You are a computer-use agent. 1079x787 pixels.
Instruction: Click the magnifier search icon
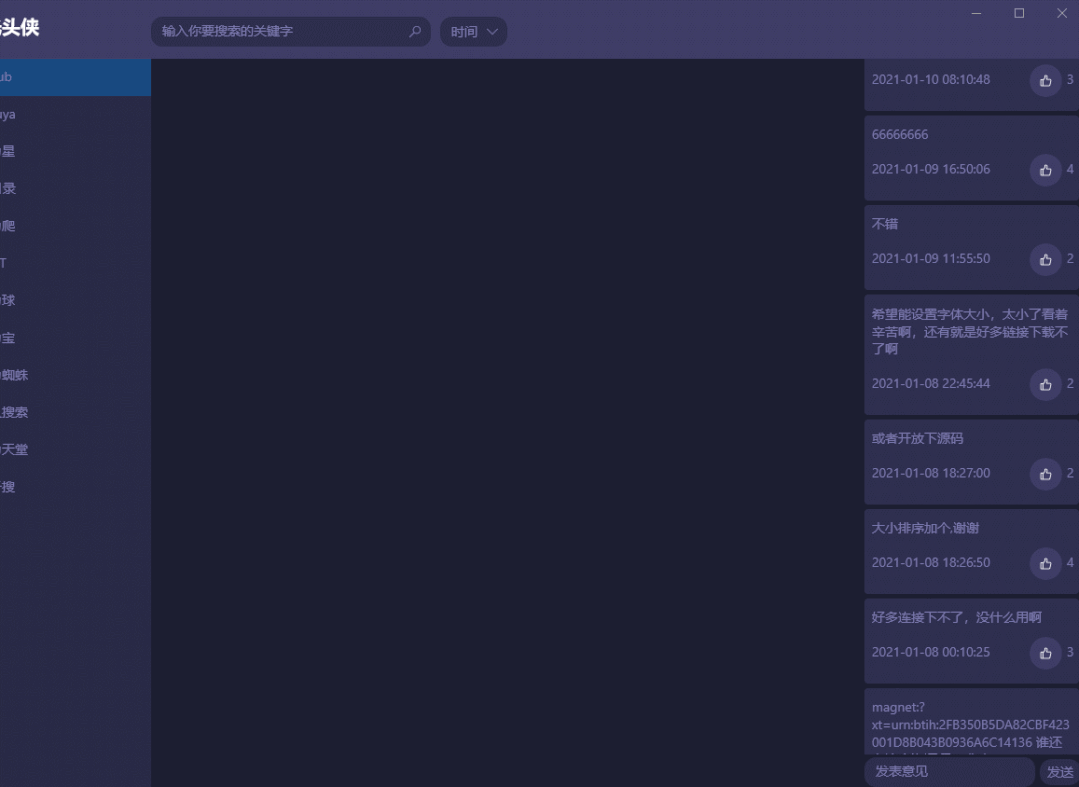click(x=415, y=32)
